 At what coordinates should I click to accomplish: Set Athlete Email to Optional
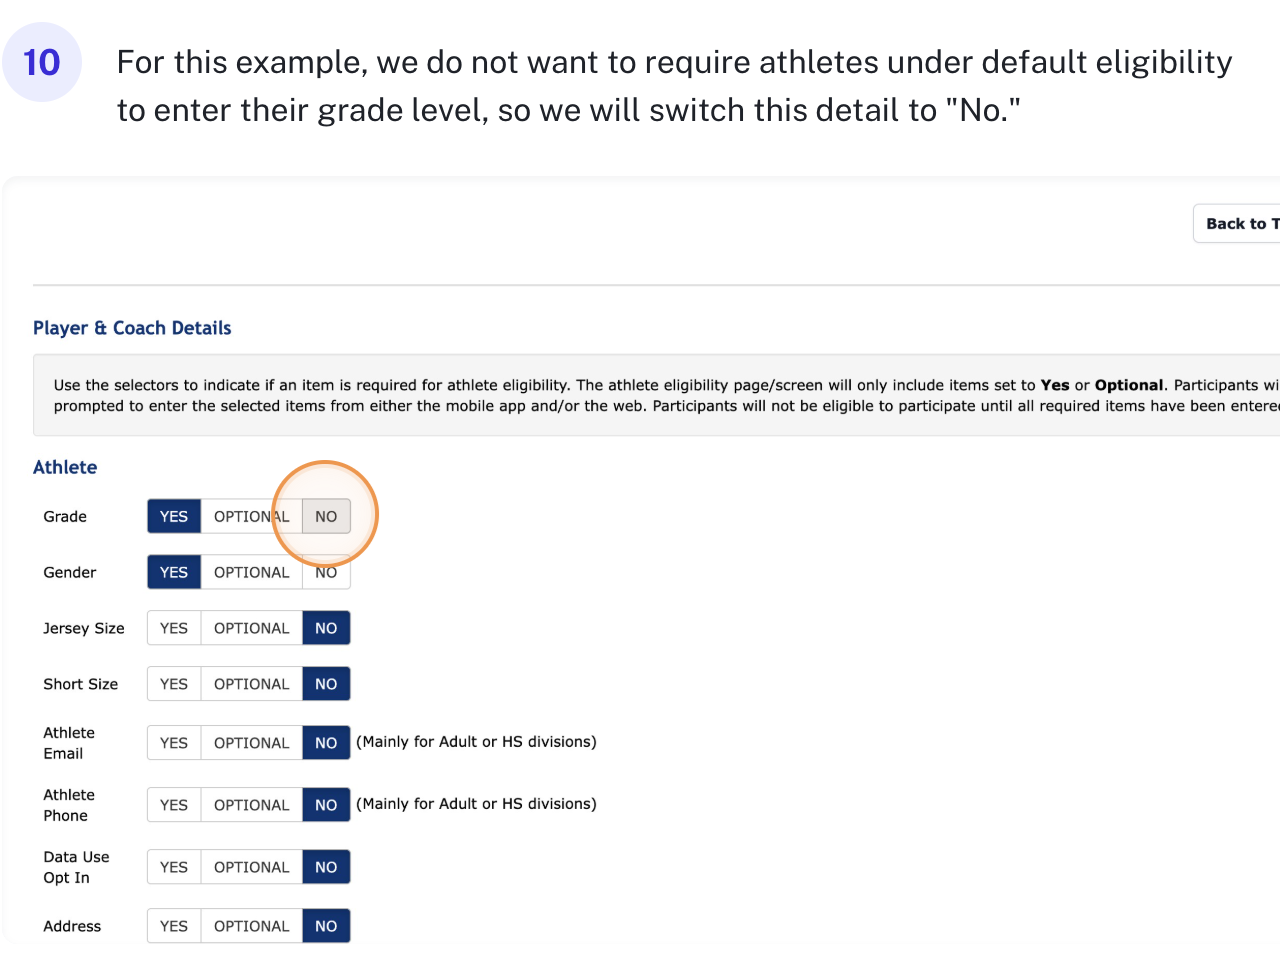tap(251, 743)
